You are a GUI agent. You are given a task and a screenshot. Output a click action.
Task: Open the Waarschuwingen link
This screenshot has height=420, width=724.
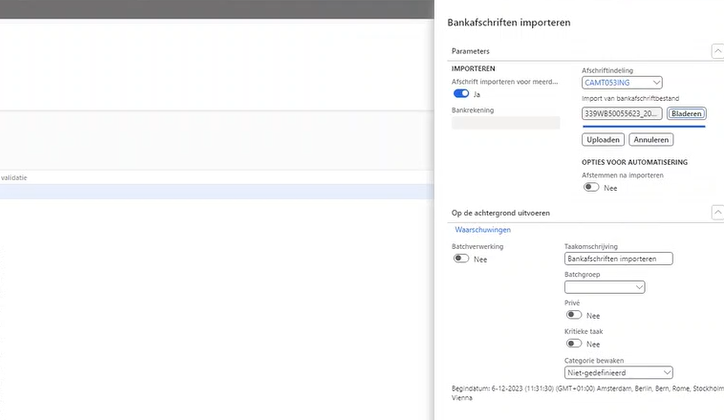pyautogui.click(x=483, y=230)
